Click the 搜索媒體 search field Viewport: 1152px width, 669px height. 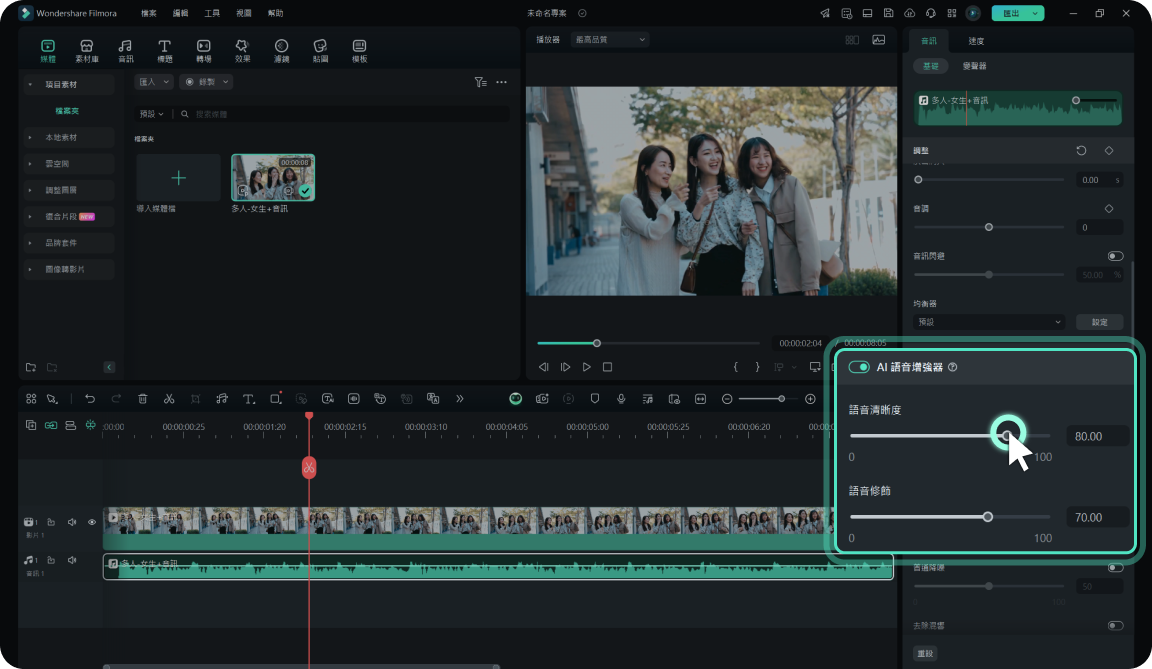[342, 114]
